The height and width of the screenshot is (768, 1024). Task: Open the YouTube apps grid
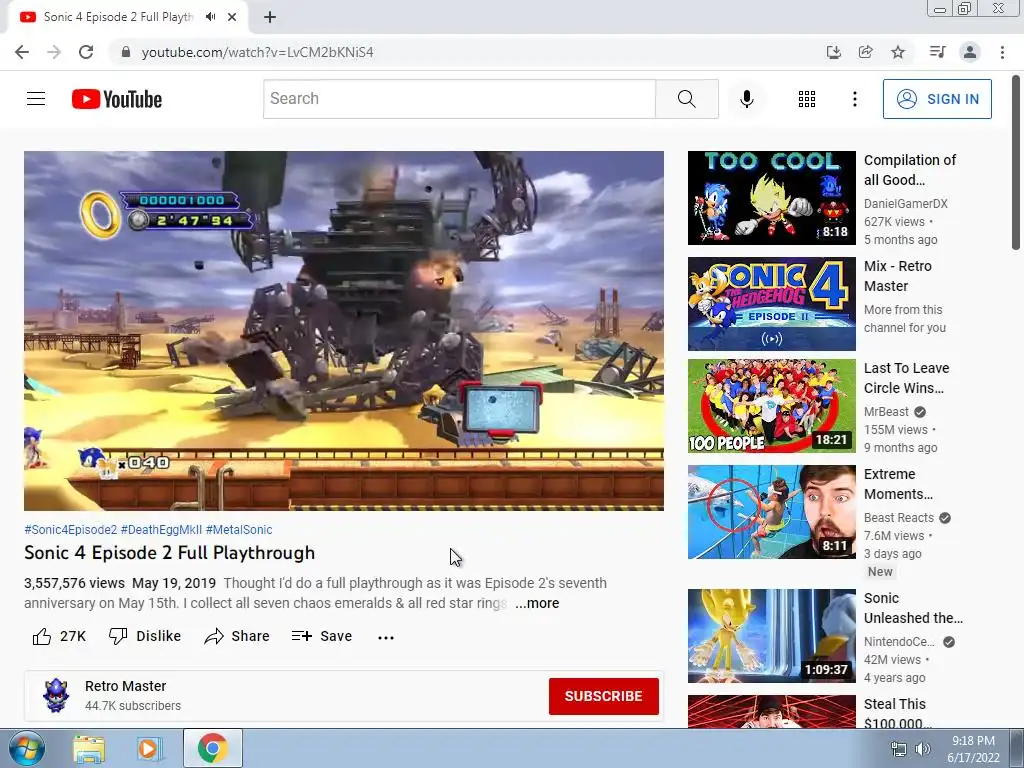807,99
